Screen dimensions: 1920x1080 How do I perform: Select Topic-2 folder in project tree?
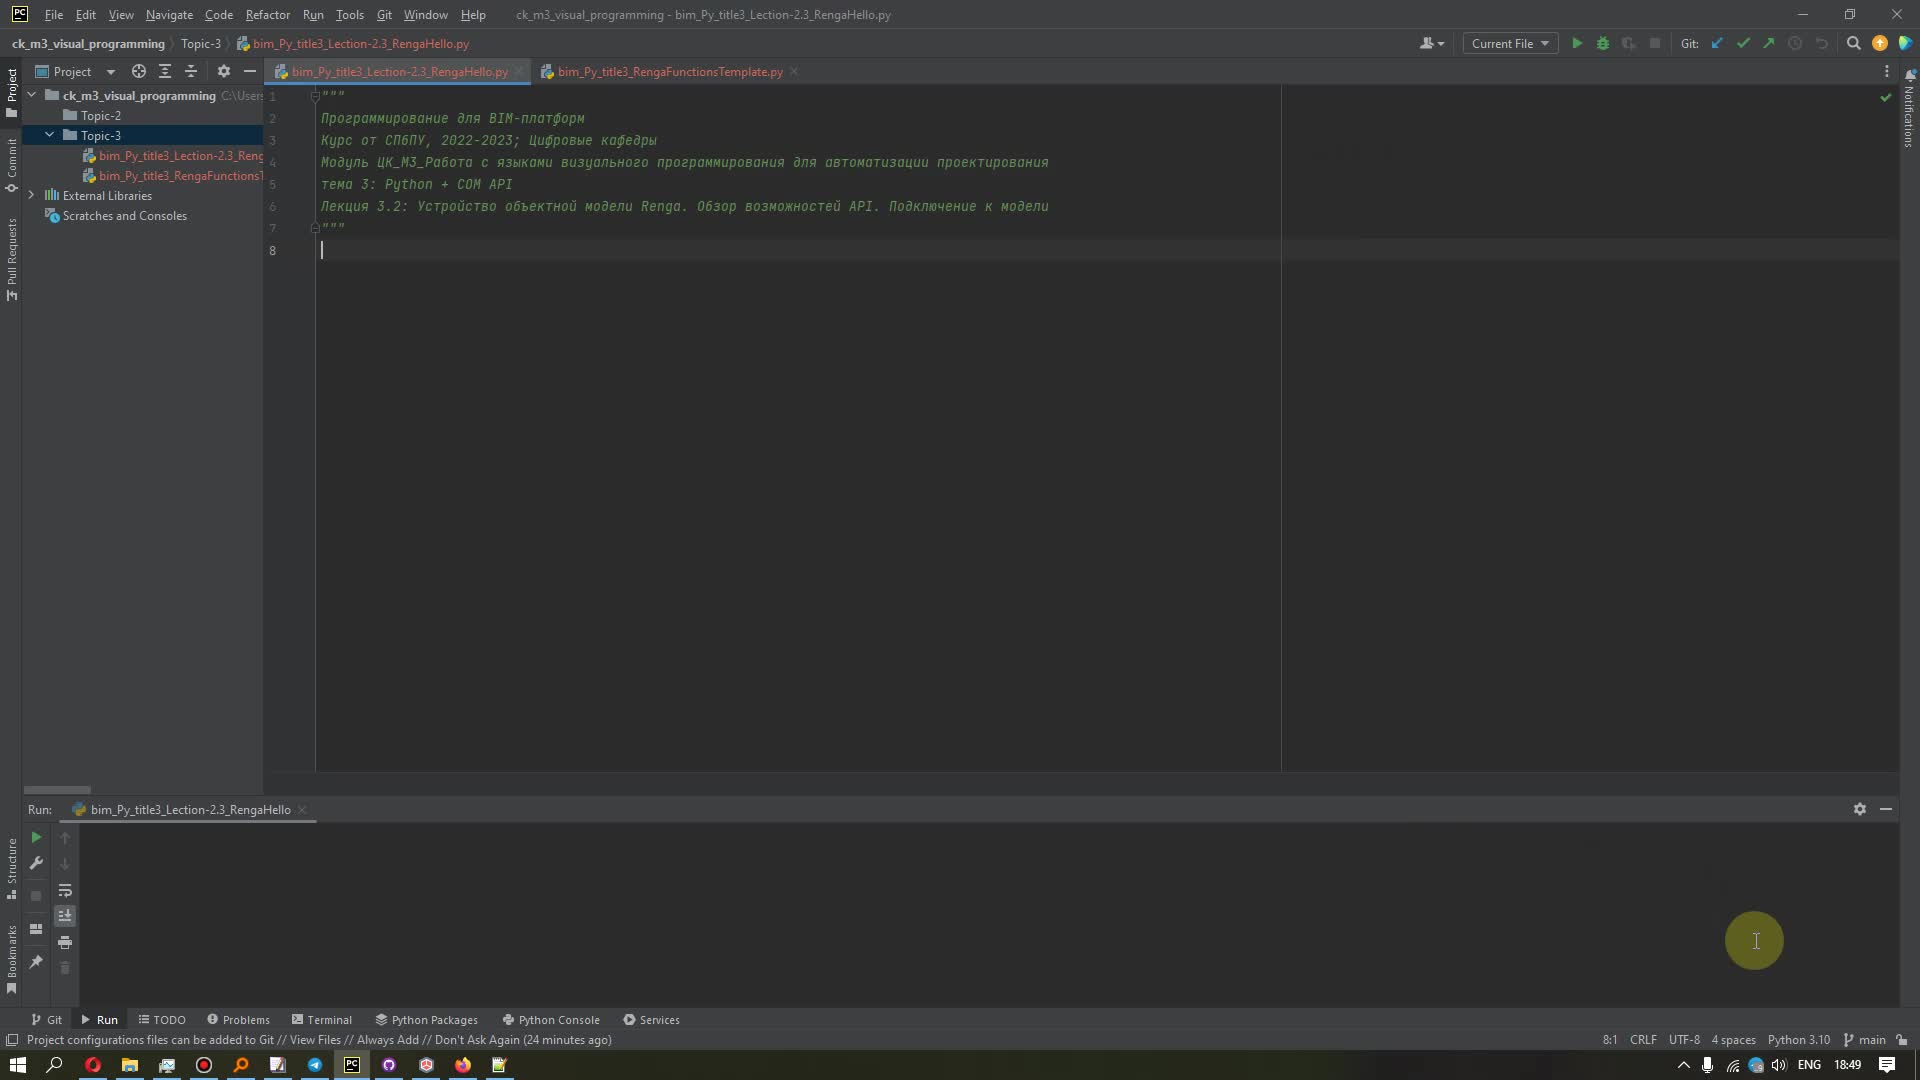tap(100, 115)
